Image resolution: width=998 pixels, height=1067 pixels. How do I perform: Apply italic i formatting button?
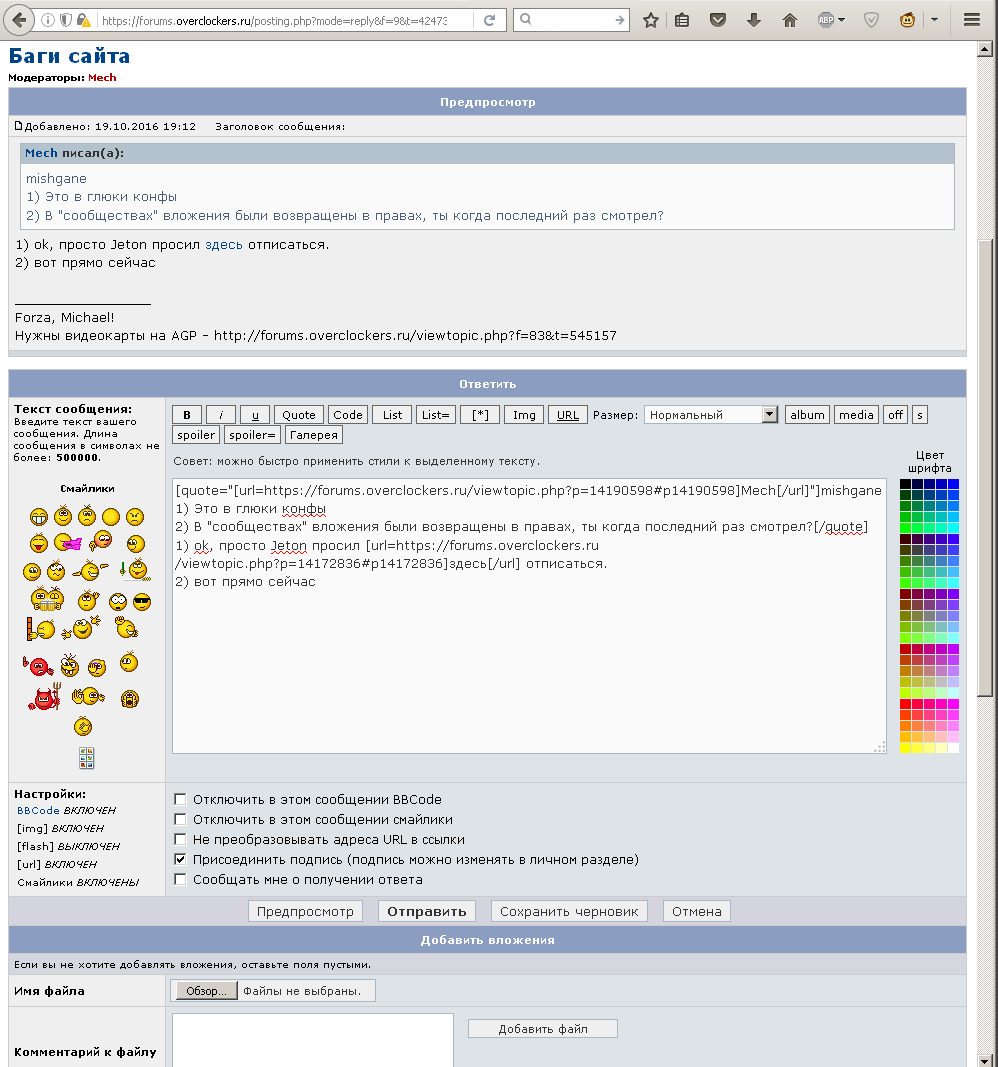(221, 415)
